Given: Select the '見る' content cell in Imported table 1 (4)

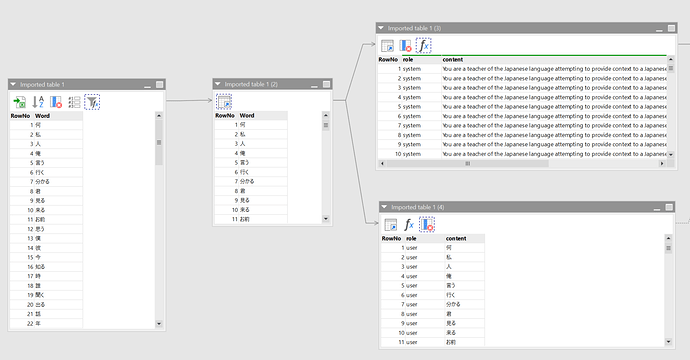Looking at the screenshot, I should click(x=465, y=323).
